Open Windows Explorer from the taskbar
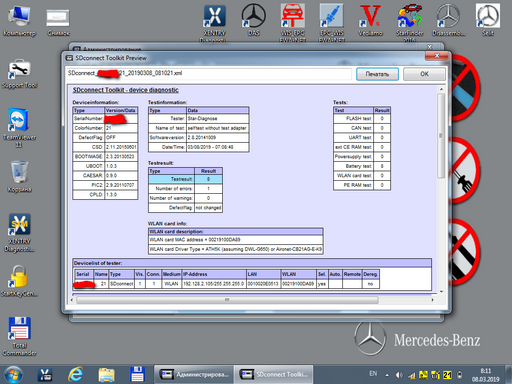Screen dimensions: 512x384 (x=106, y=375)
